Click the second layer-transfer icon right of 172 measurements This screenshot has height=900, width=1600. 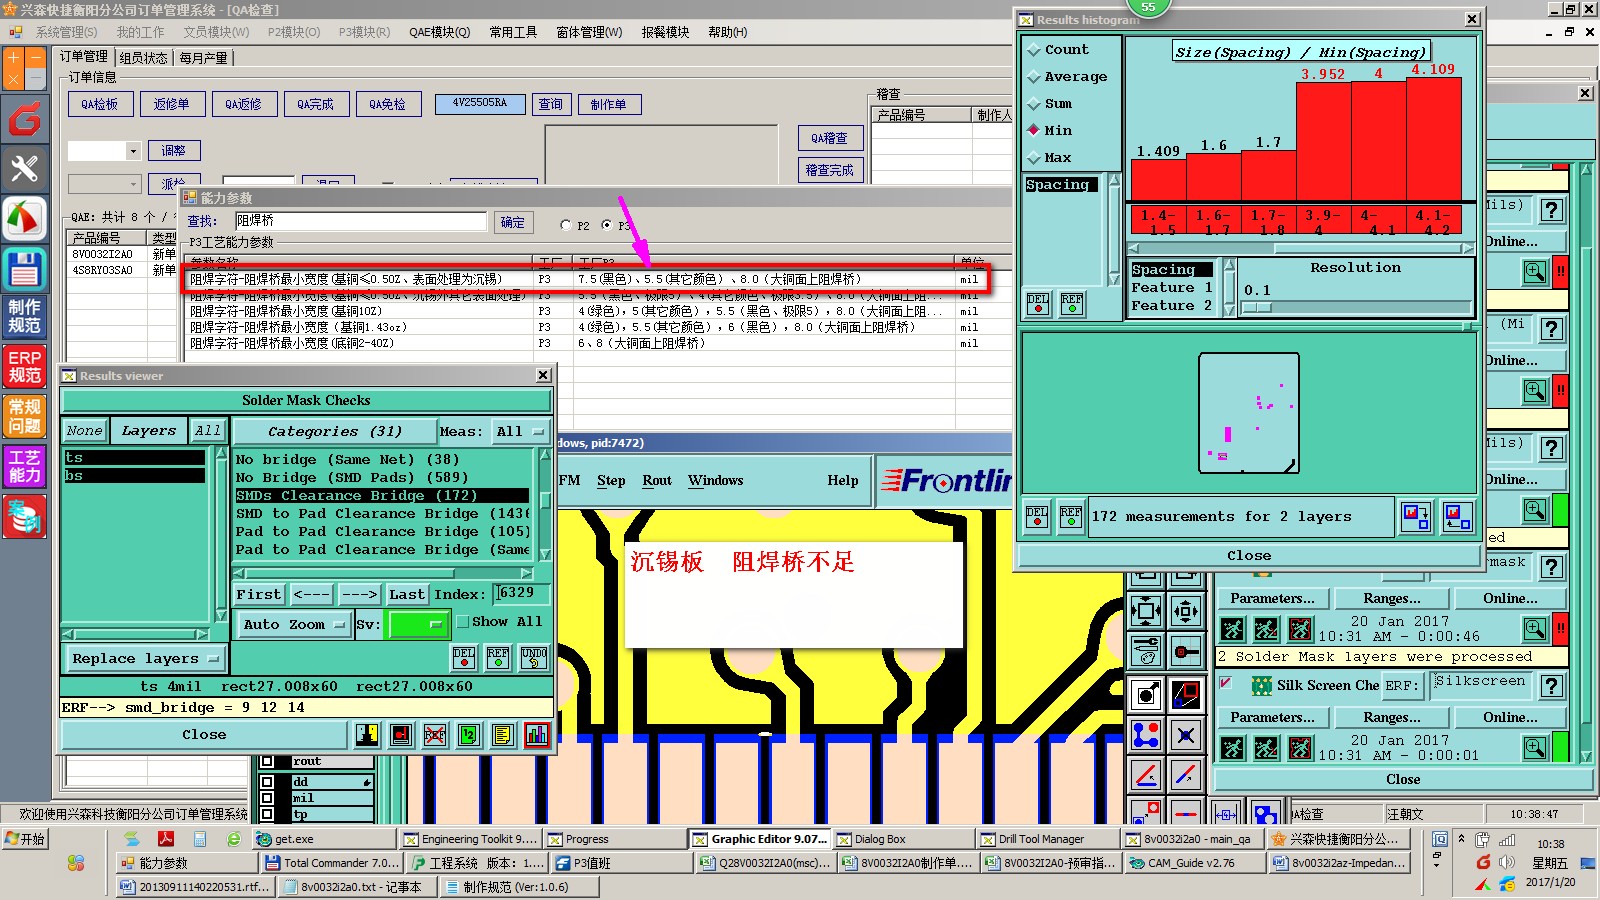coord(1458,517)
